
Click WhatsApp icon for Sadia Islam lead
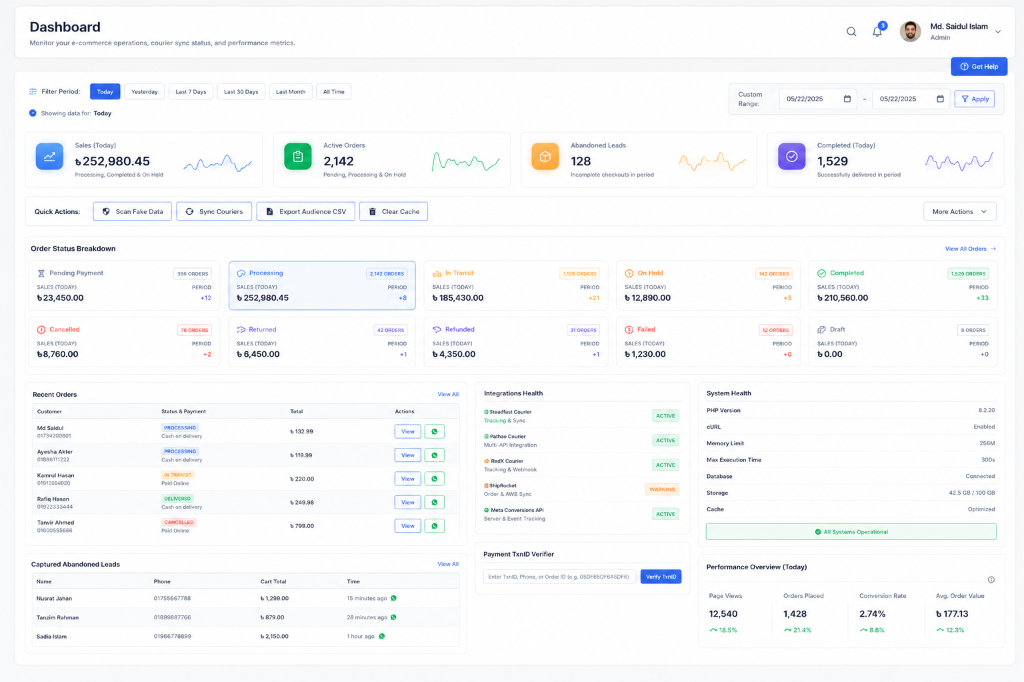point(382,636)
